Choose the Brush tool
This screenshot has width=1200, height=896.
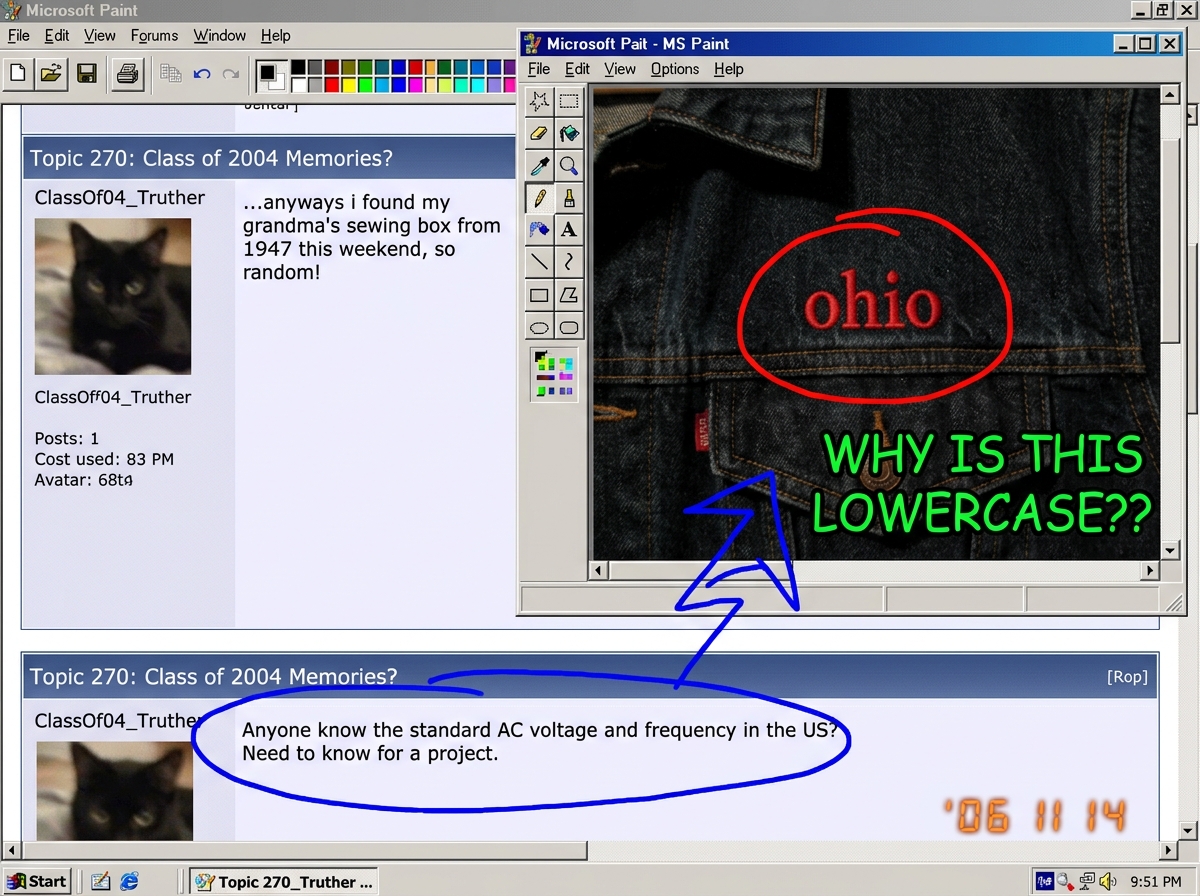tap(569, 198)
